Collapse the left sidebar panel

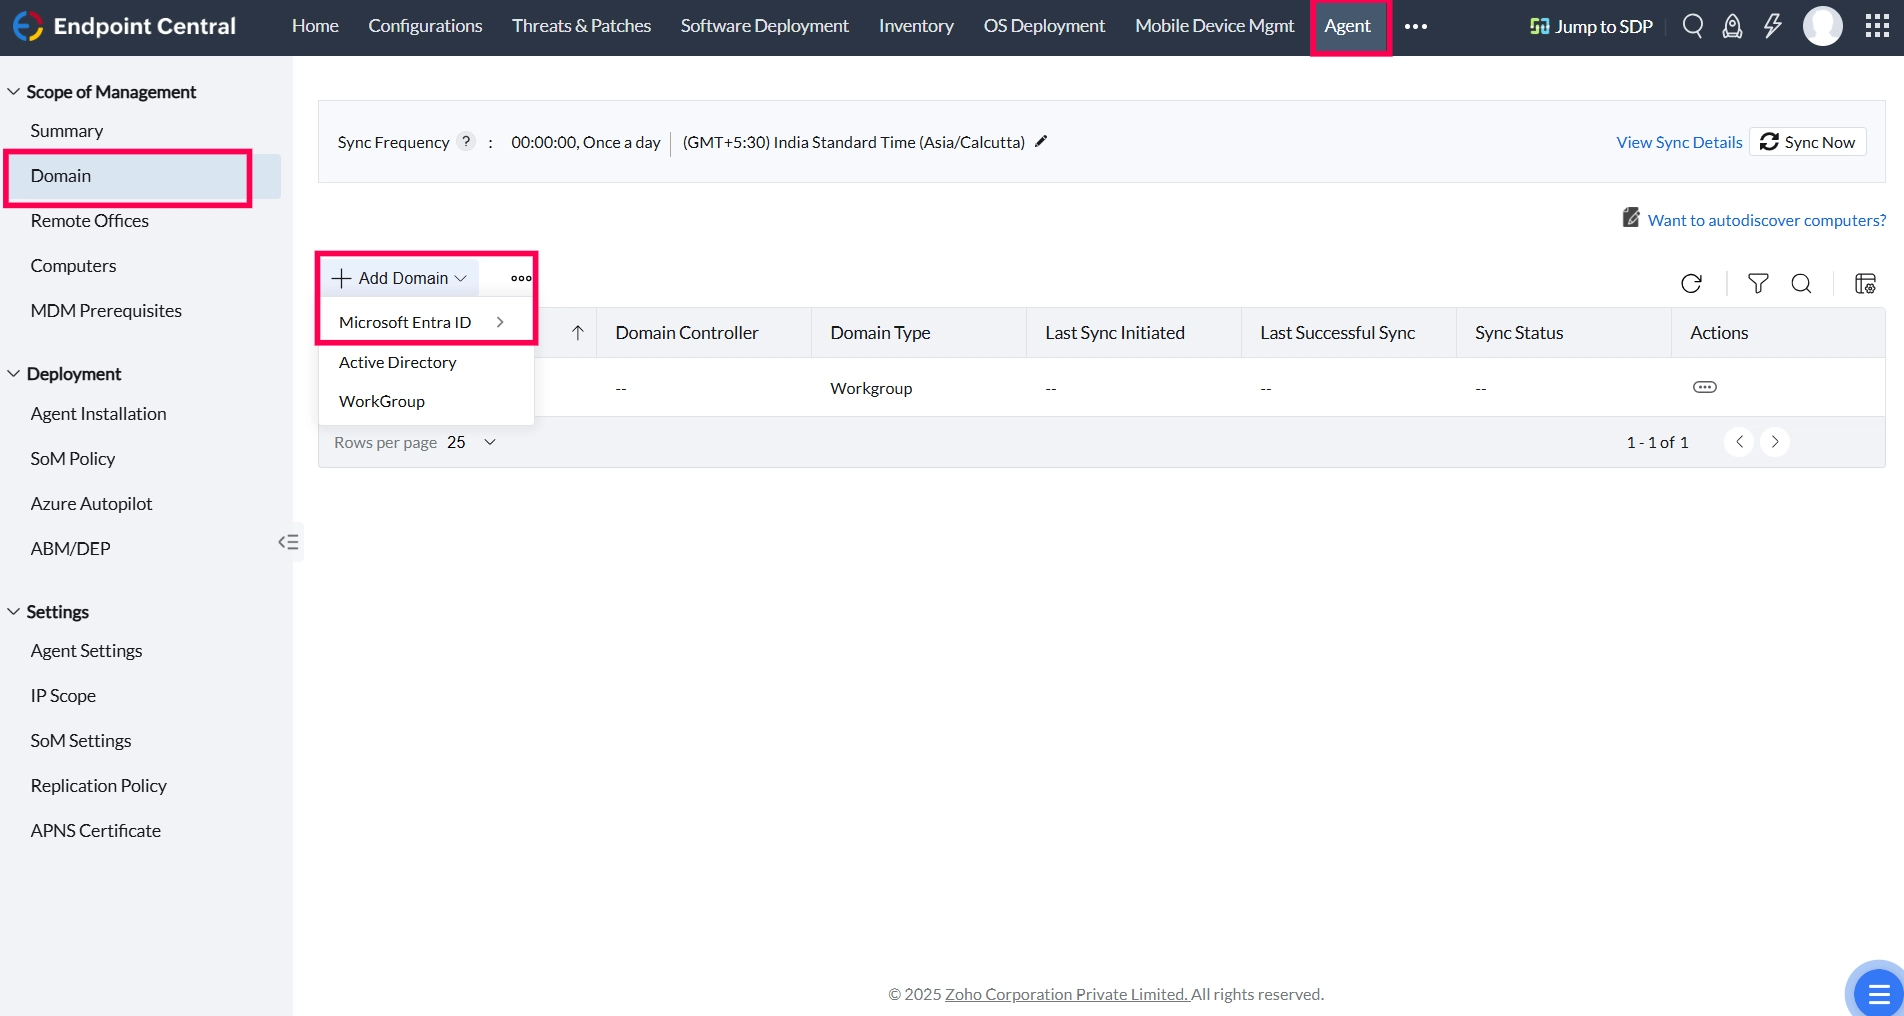point(288,542)
